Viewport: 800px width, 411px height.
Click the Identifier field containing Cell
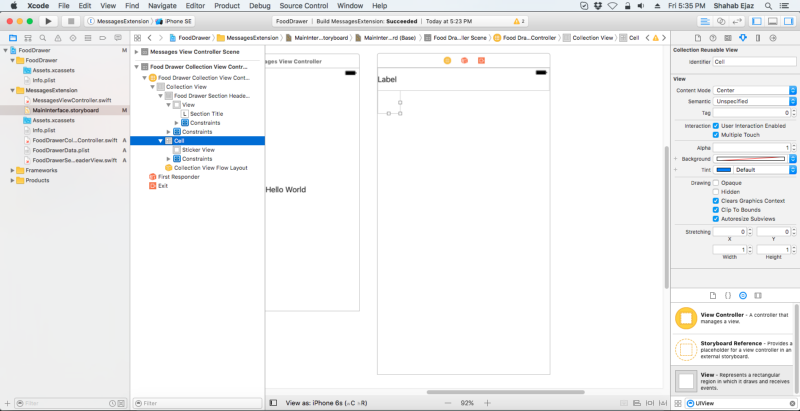pyautogui.click(x=755, y=62)
